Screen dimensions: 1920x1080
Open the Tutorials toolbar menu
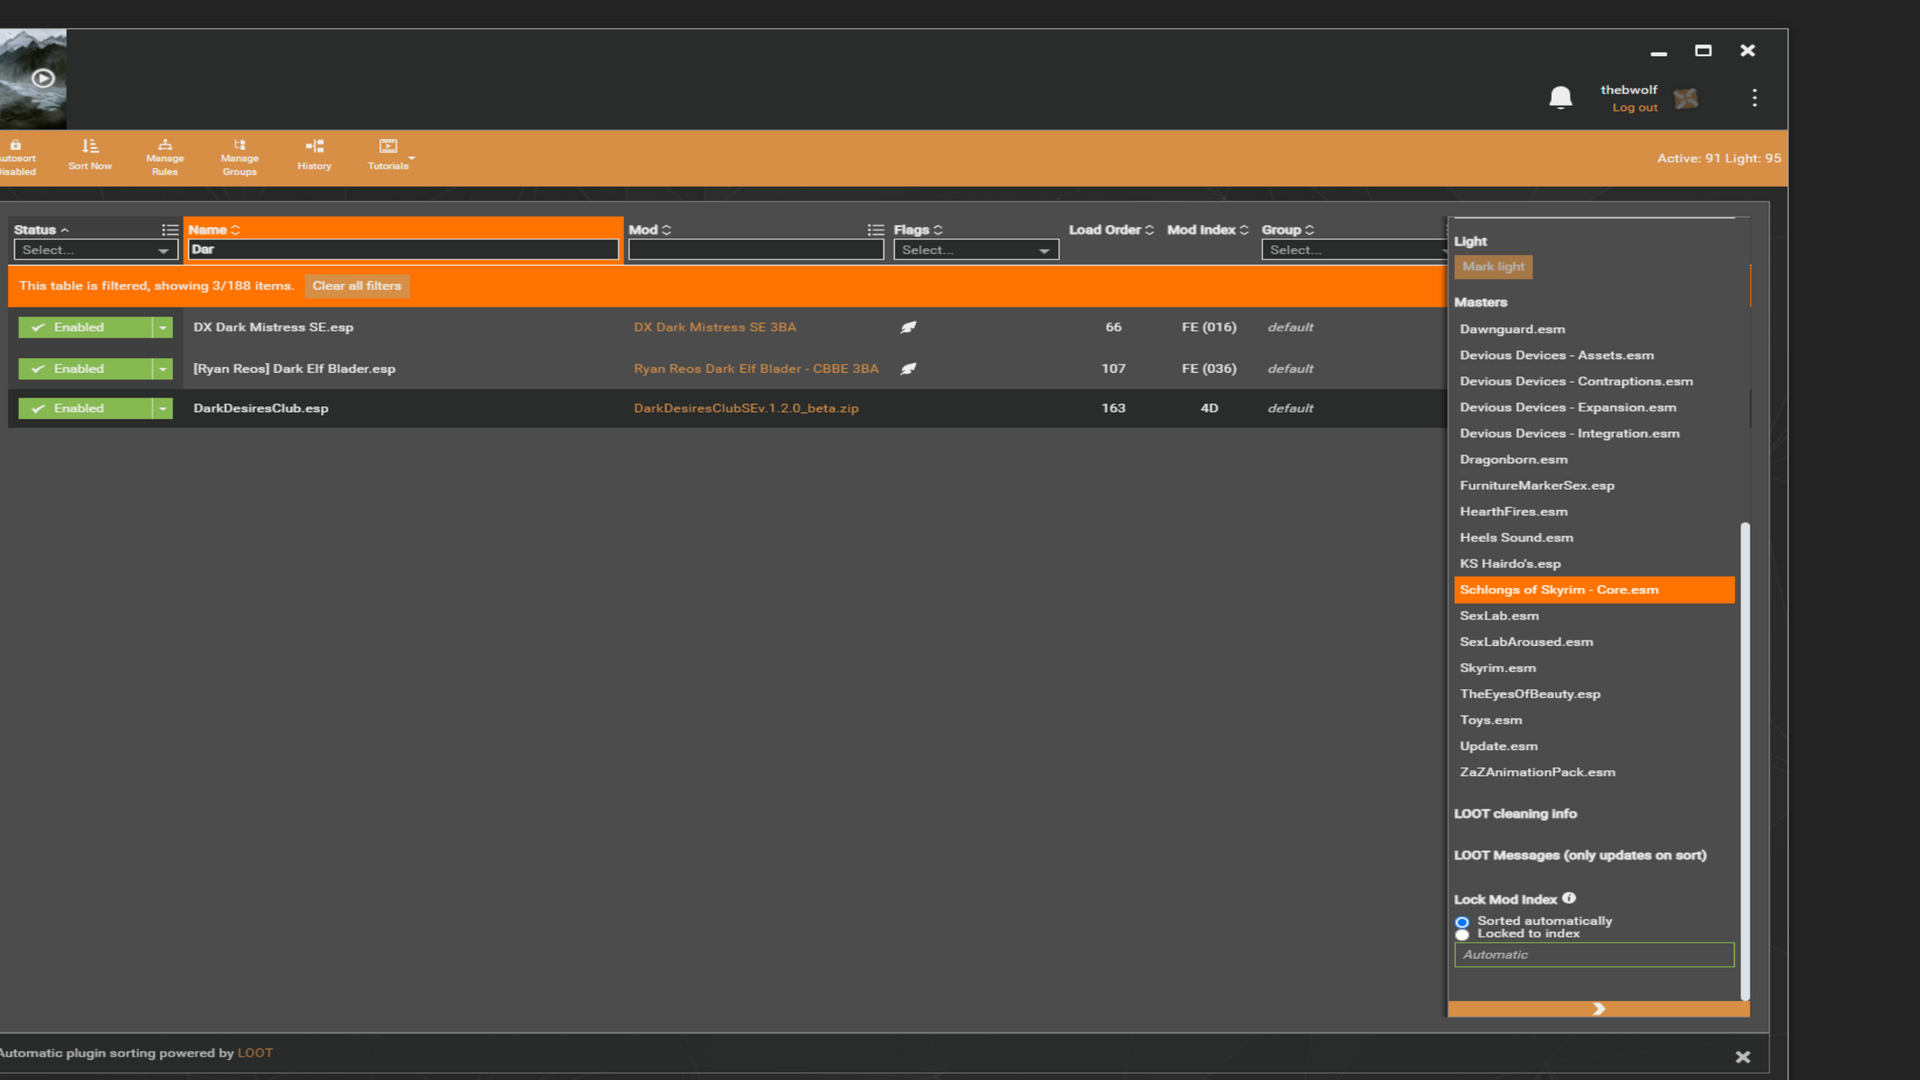pyautogui.click(x=389, y=155)
